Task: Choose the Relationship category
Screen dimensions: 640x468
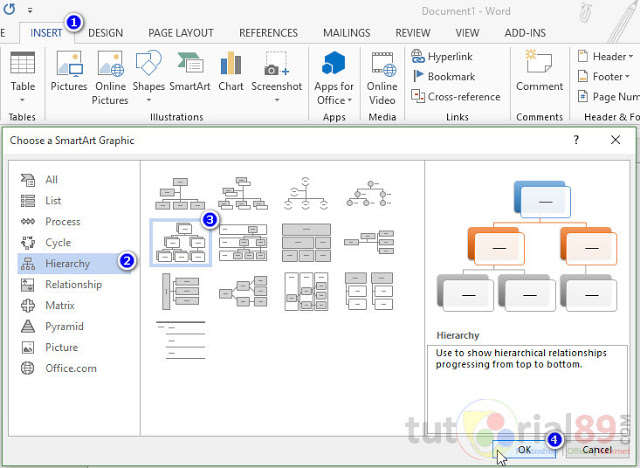Action: 73,284
